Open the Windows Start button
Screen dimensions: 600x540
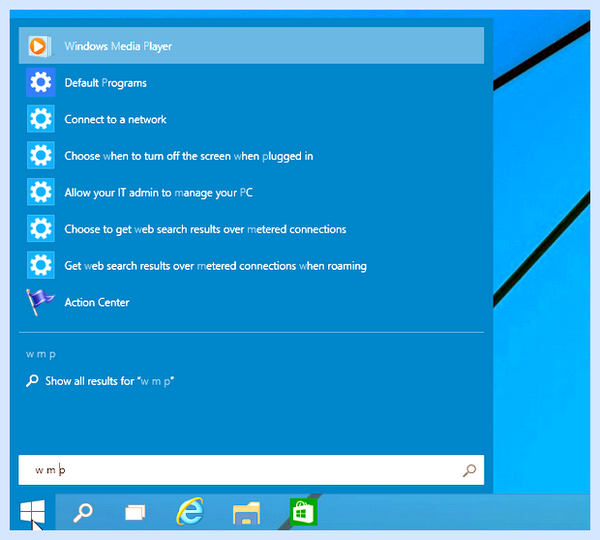pyautogui.click(x=33, y=512)
